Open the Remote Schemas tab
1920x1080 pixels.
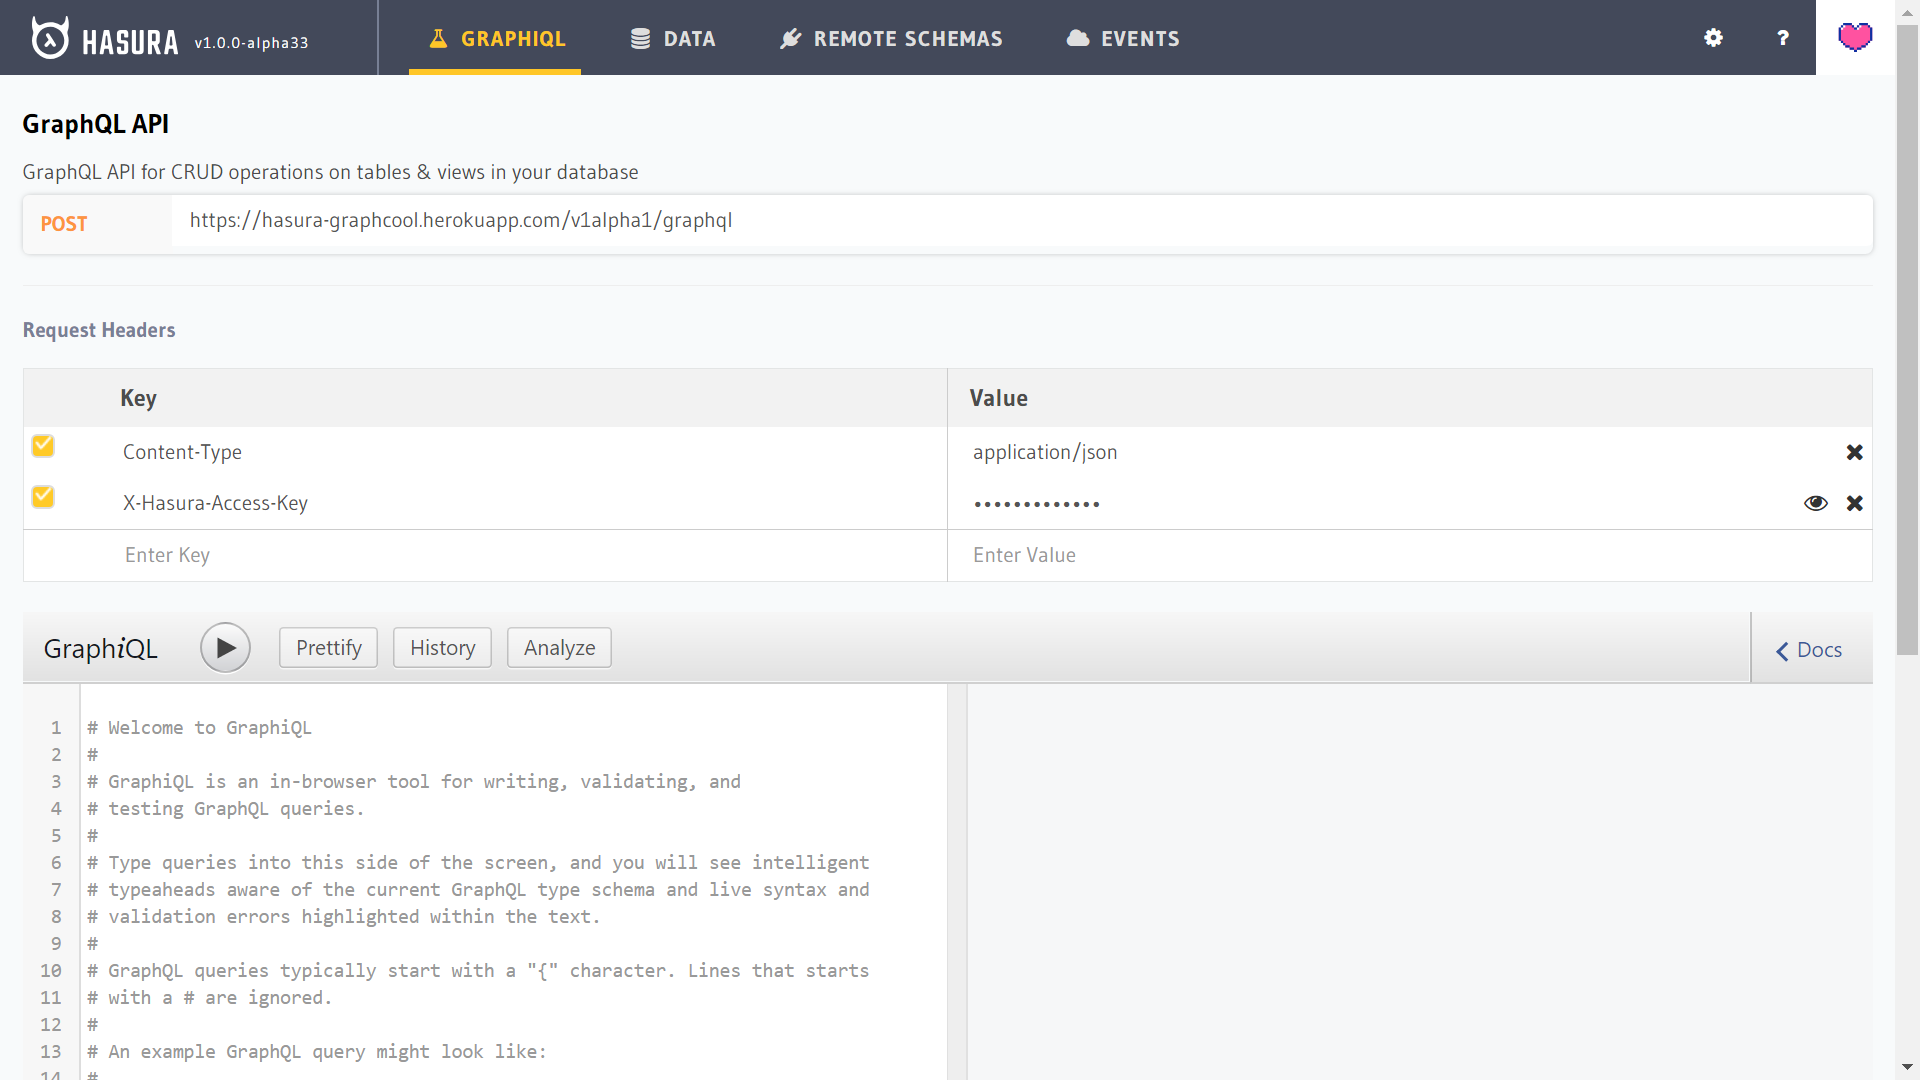pyautogui.click(x=891, y=39)
